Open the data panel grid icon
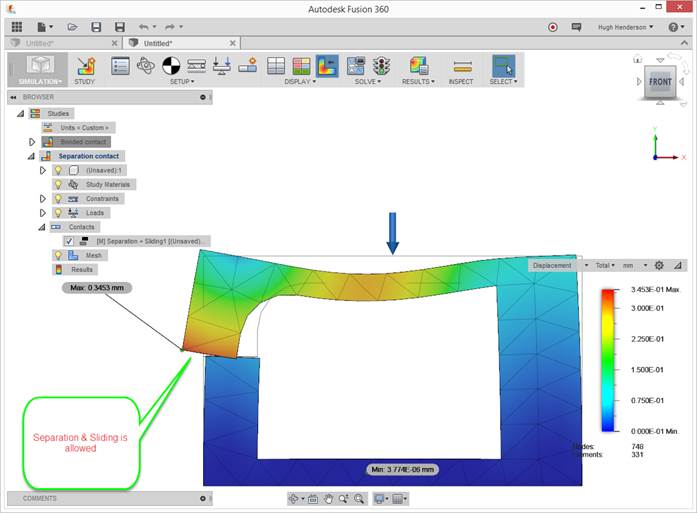The height and width of the screenshot is (513, 697). click(x=17, y=27)
